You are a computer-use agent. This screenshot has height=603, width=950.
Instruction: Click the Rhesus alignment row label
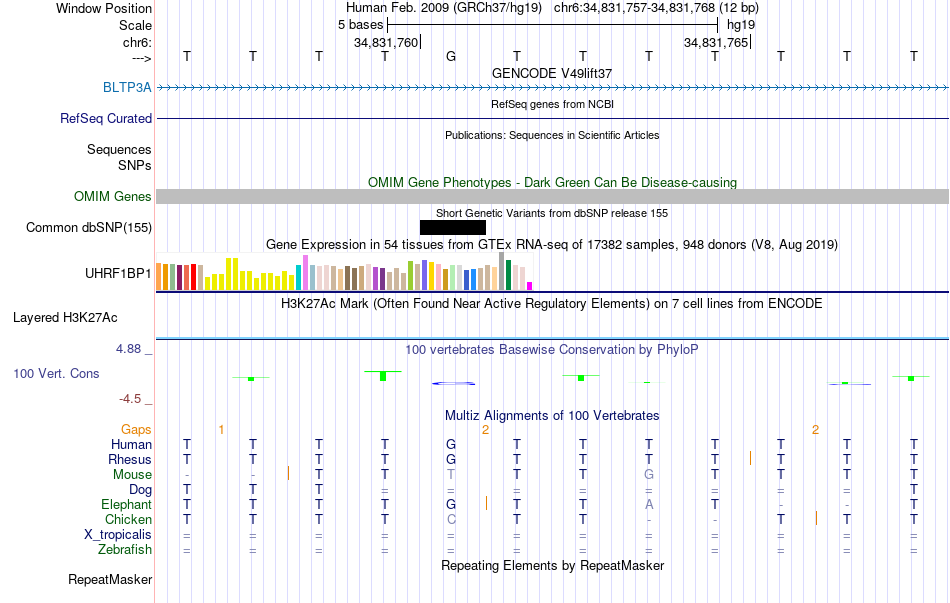(x=130, y=460)
